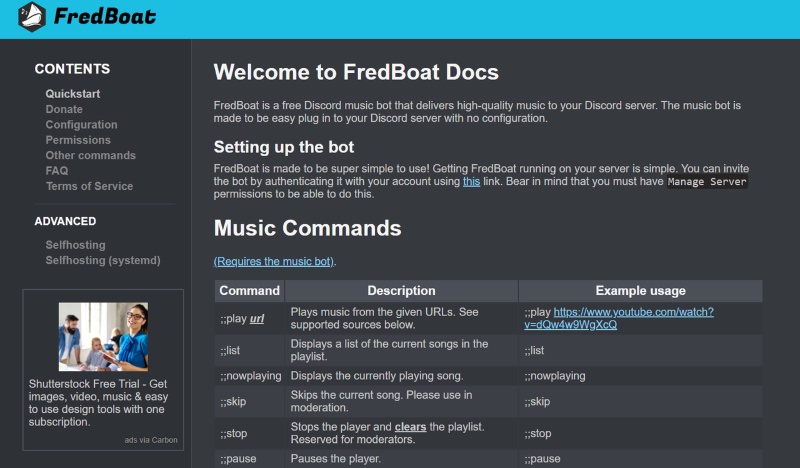This screenshot has height=468, width=800.
Task: Click the 'ads via Carbon' link
Action: coord(151,440)
